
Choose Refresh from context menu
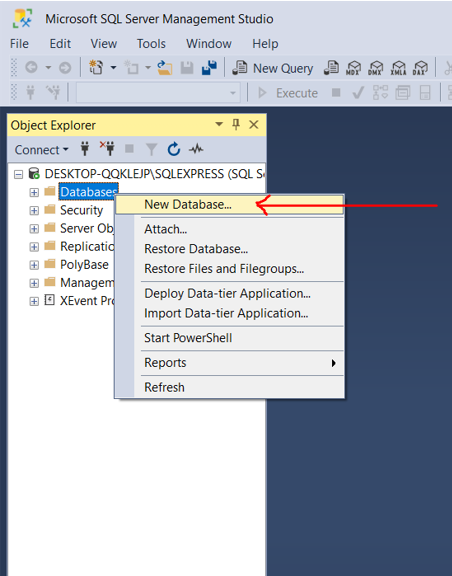[x=230, y=388]
